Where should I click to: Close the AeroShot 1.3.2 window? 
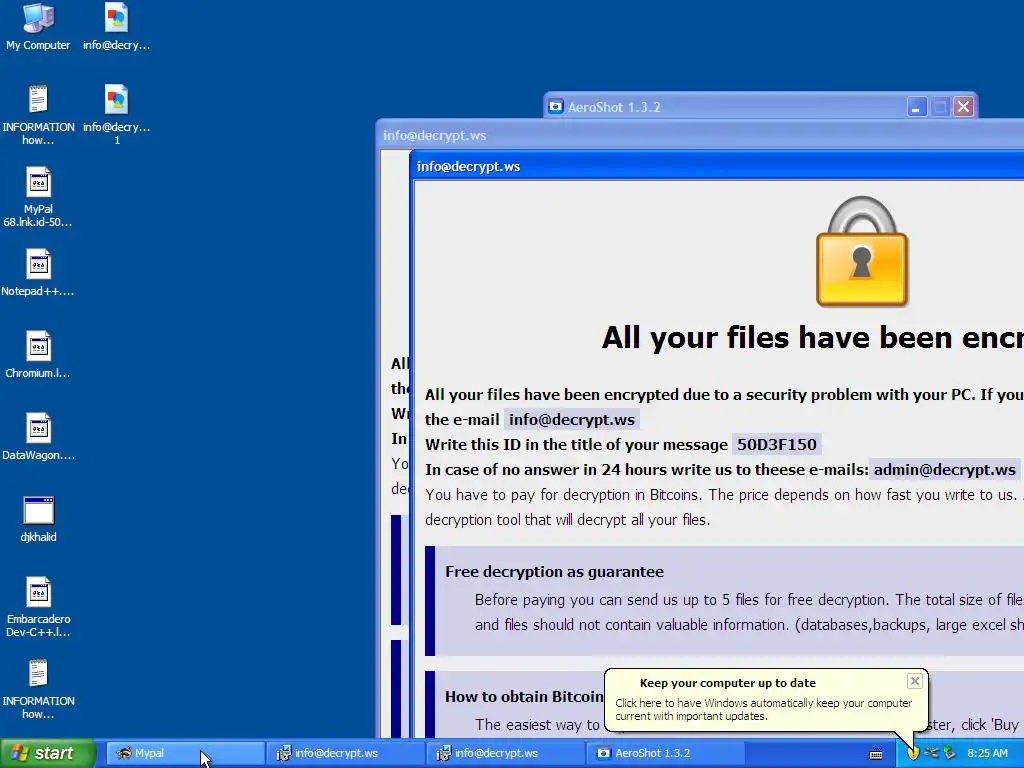pos(963,106)
